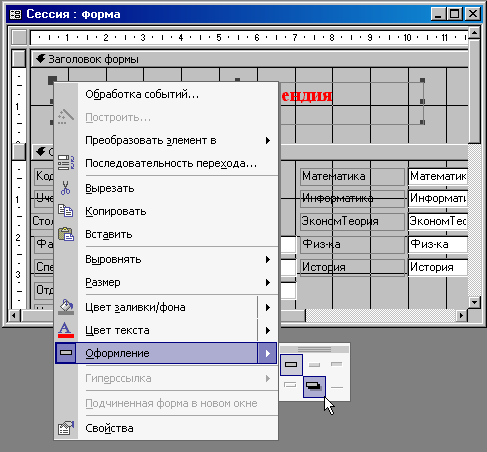Select the История label control
487x452 pixels.
[x=352, y=267]
